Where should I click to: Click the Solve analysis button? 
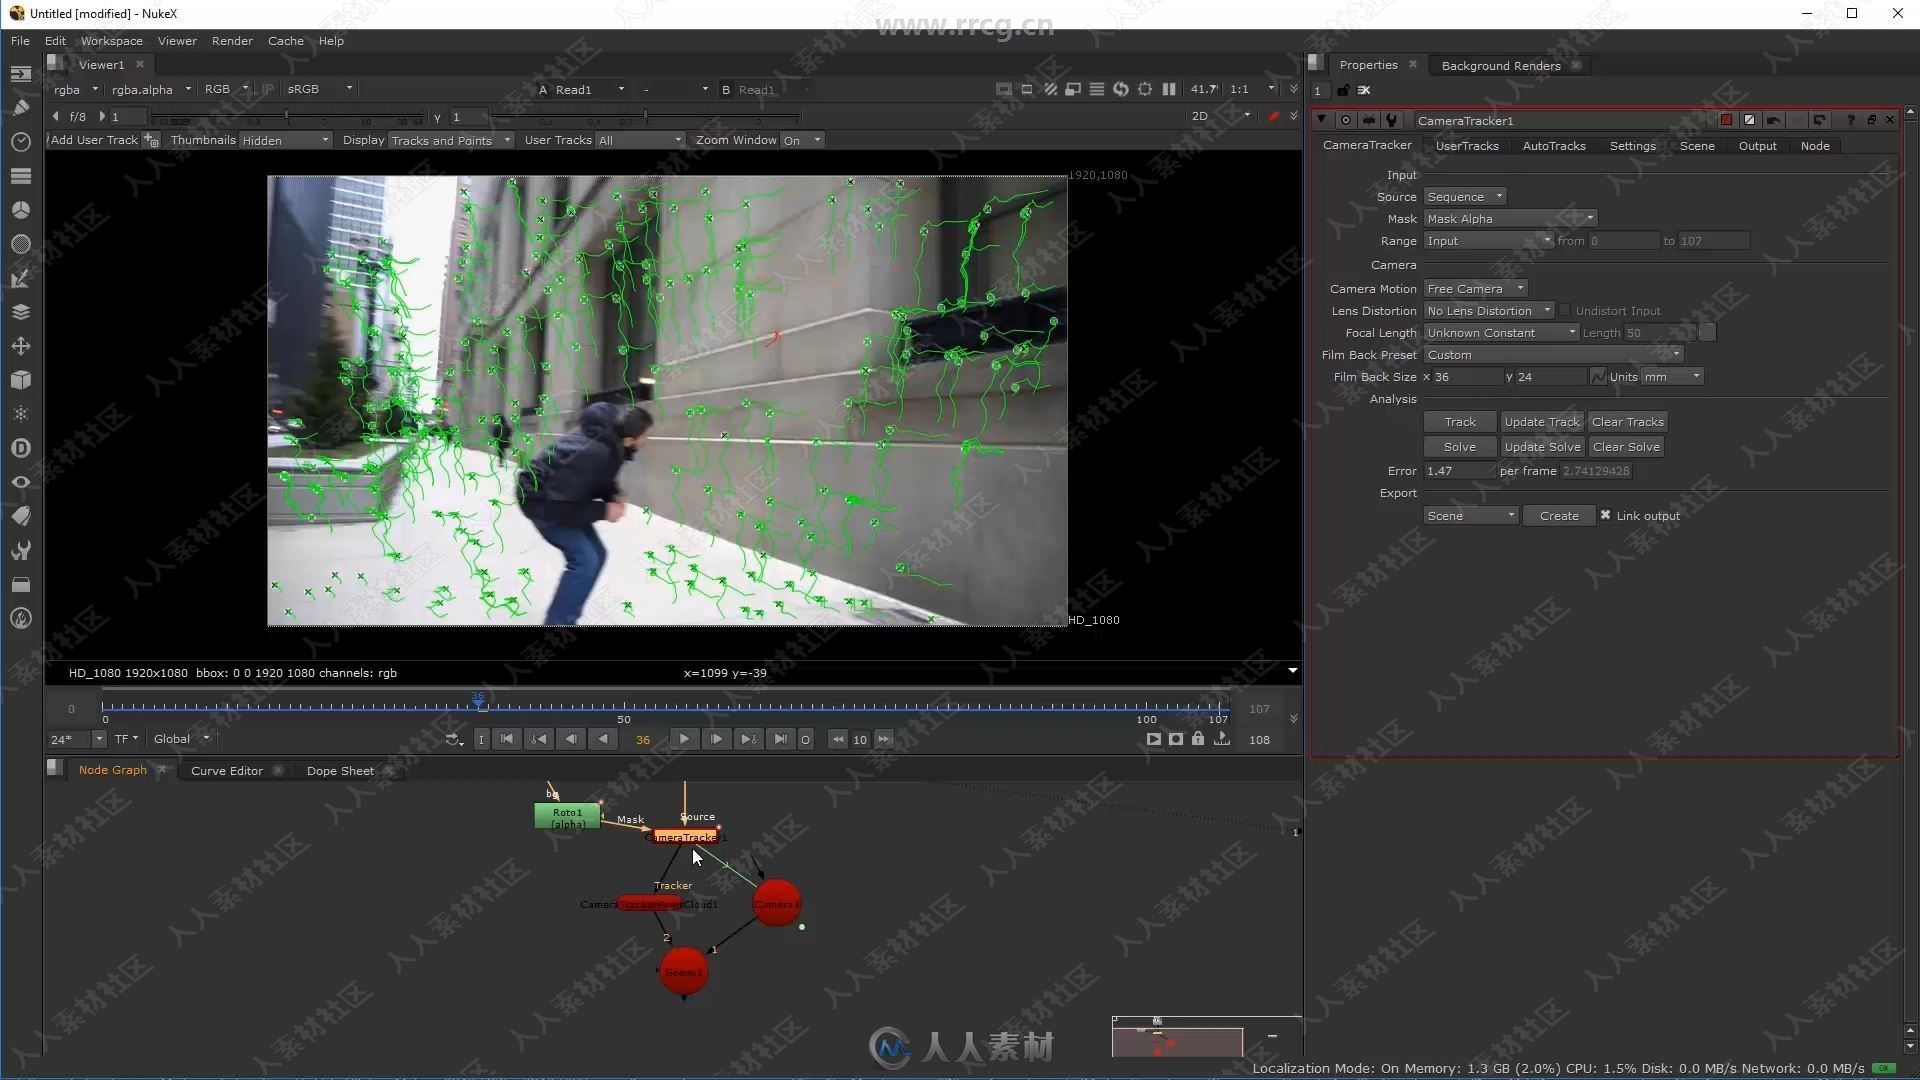(x=1458, y=446)
